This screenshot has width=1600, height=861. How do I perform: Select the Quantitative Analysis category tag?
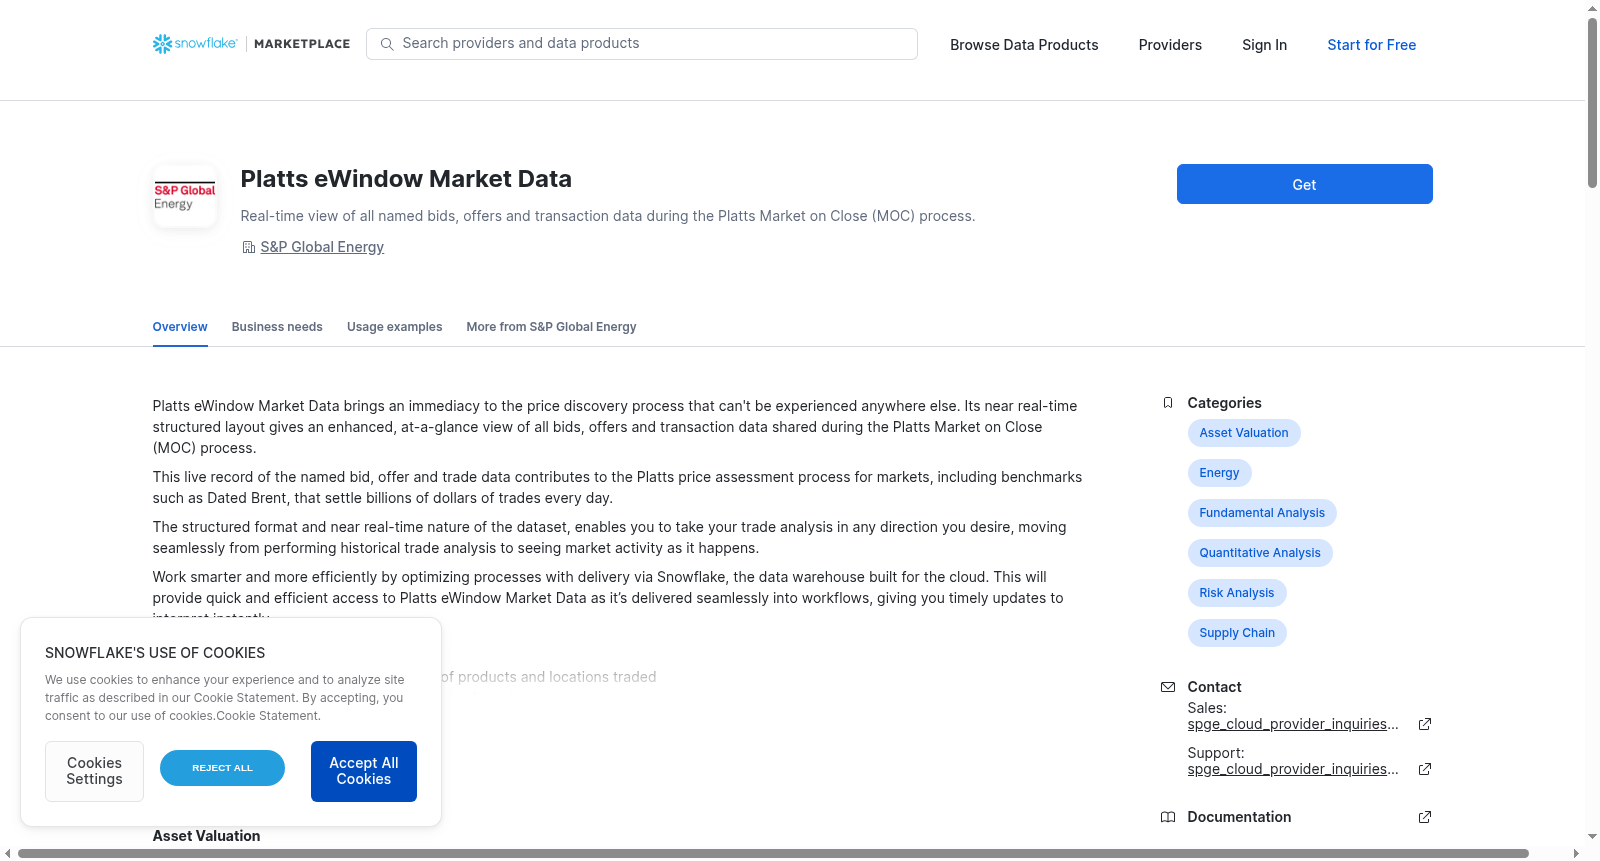tap(1260, 553)
